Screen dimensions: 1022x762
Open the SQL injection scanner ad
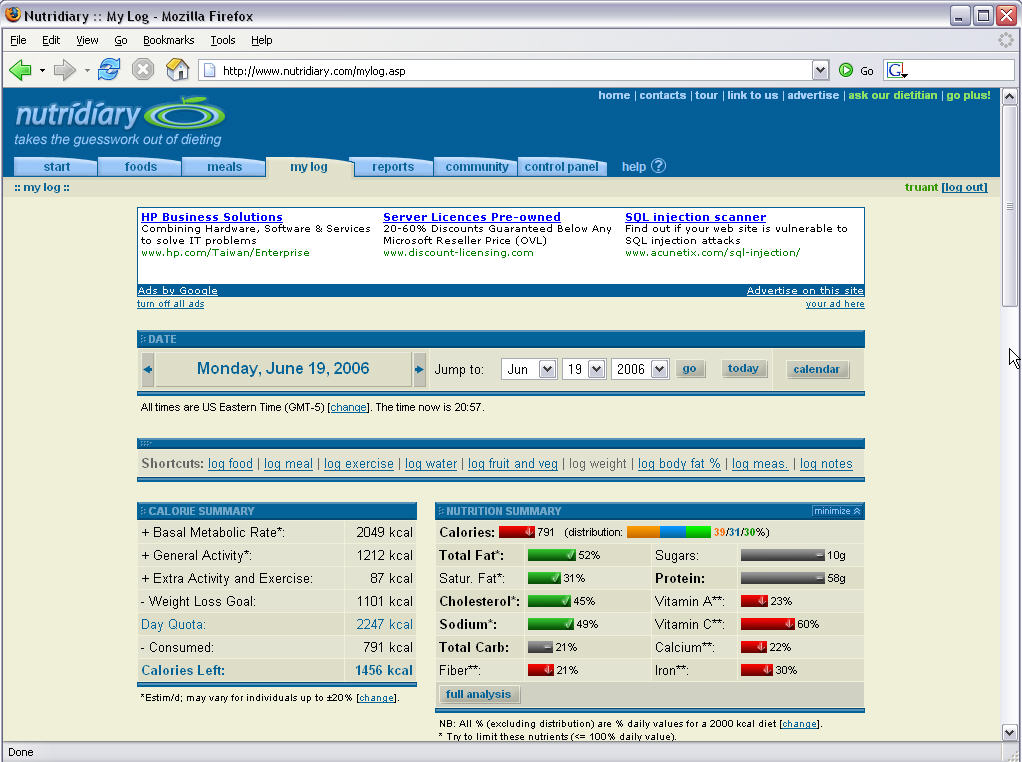click(695, 217)
